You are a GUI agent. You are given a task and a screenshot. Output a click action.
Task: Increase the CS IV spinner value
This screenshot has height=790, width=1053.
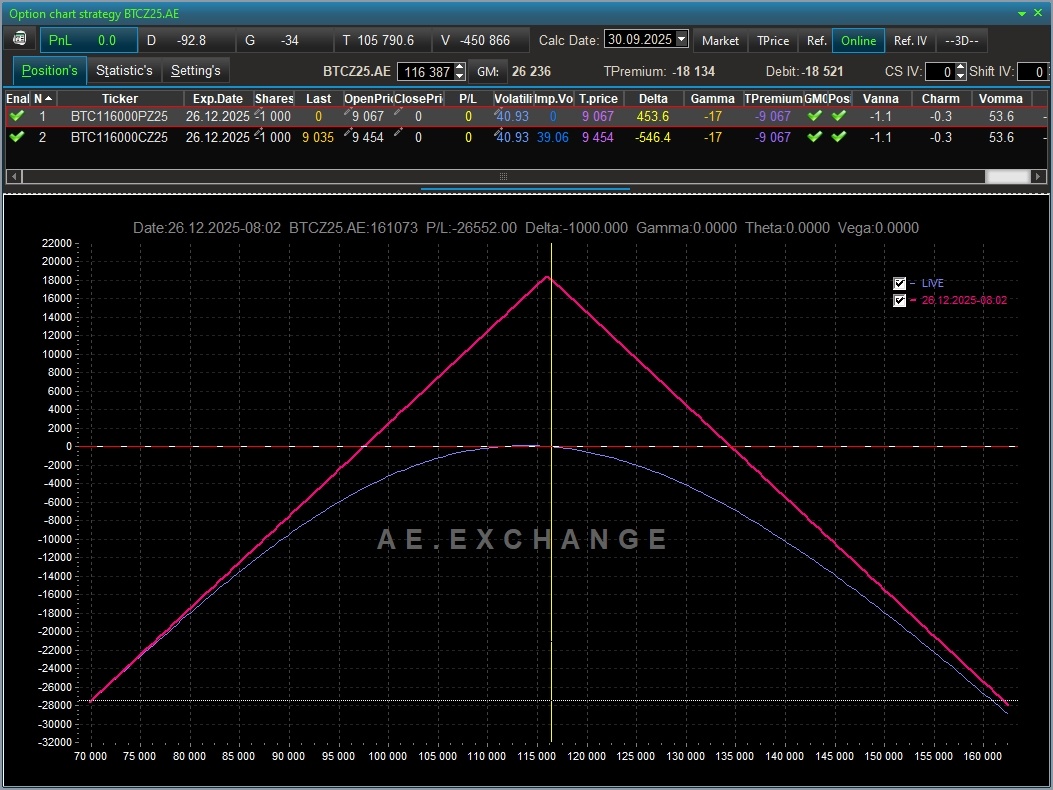pos(960,67)
